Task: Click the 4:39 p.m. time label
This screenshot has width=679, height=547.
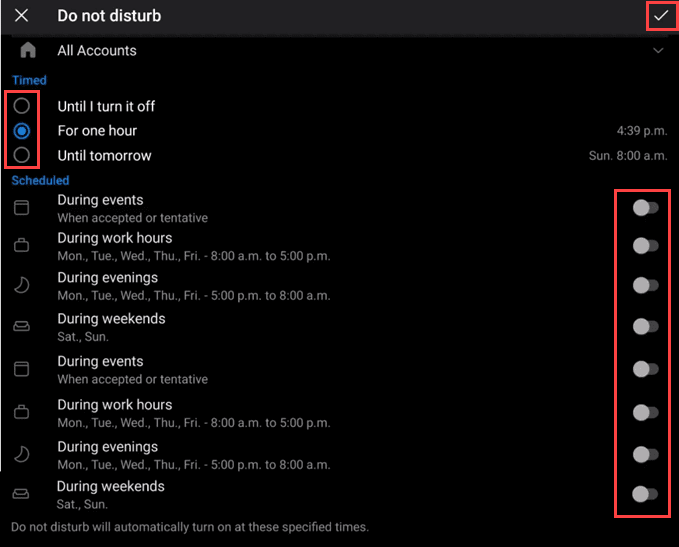Action: click(642, 131)
